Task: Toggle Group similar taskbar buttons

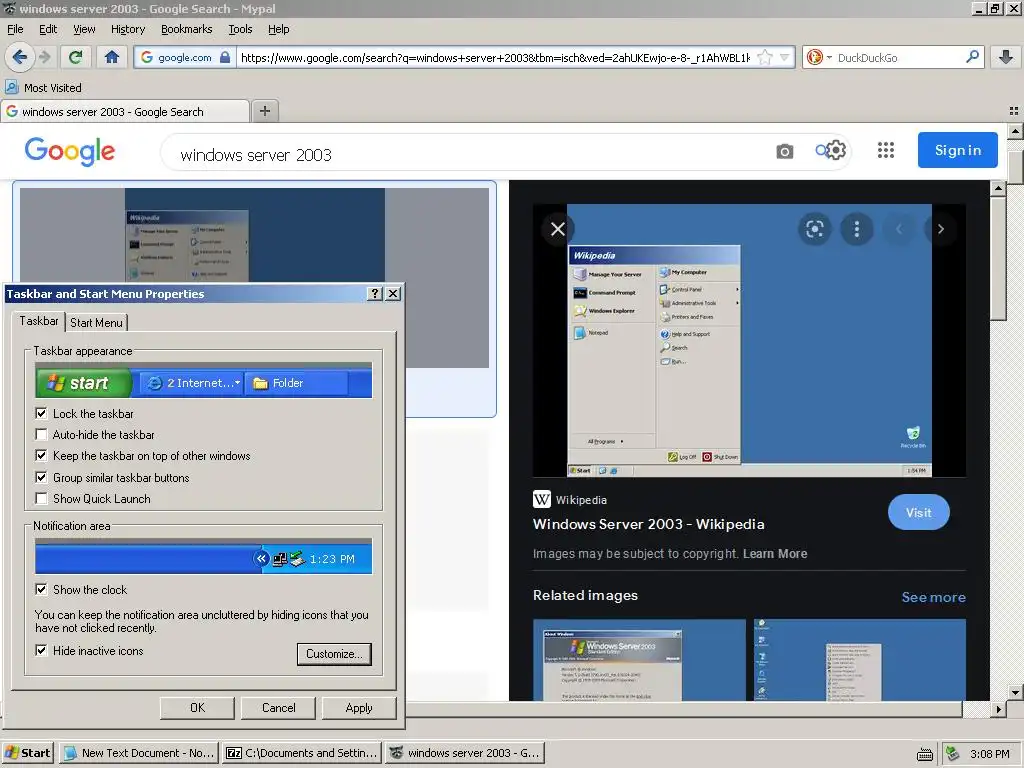Action: point(41,477)
